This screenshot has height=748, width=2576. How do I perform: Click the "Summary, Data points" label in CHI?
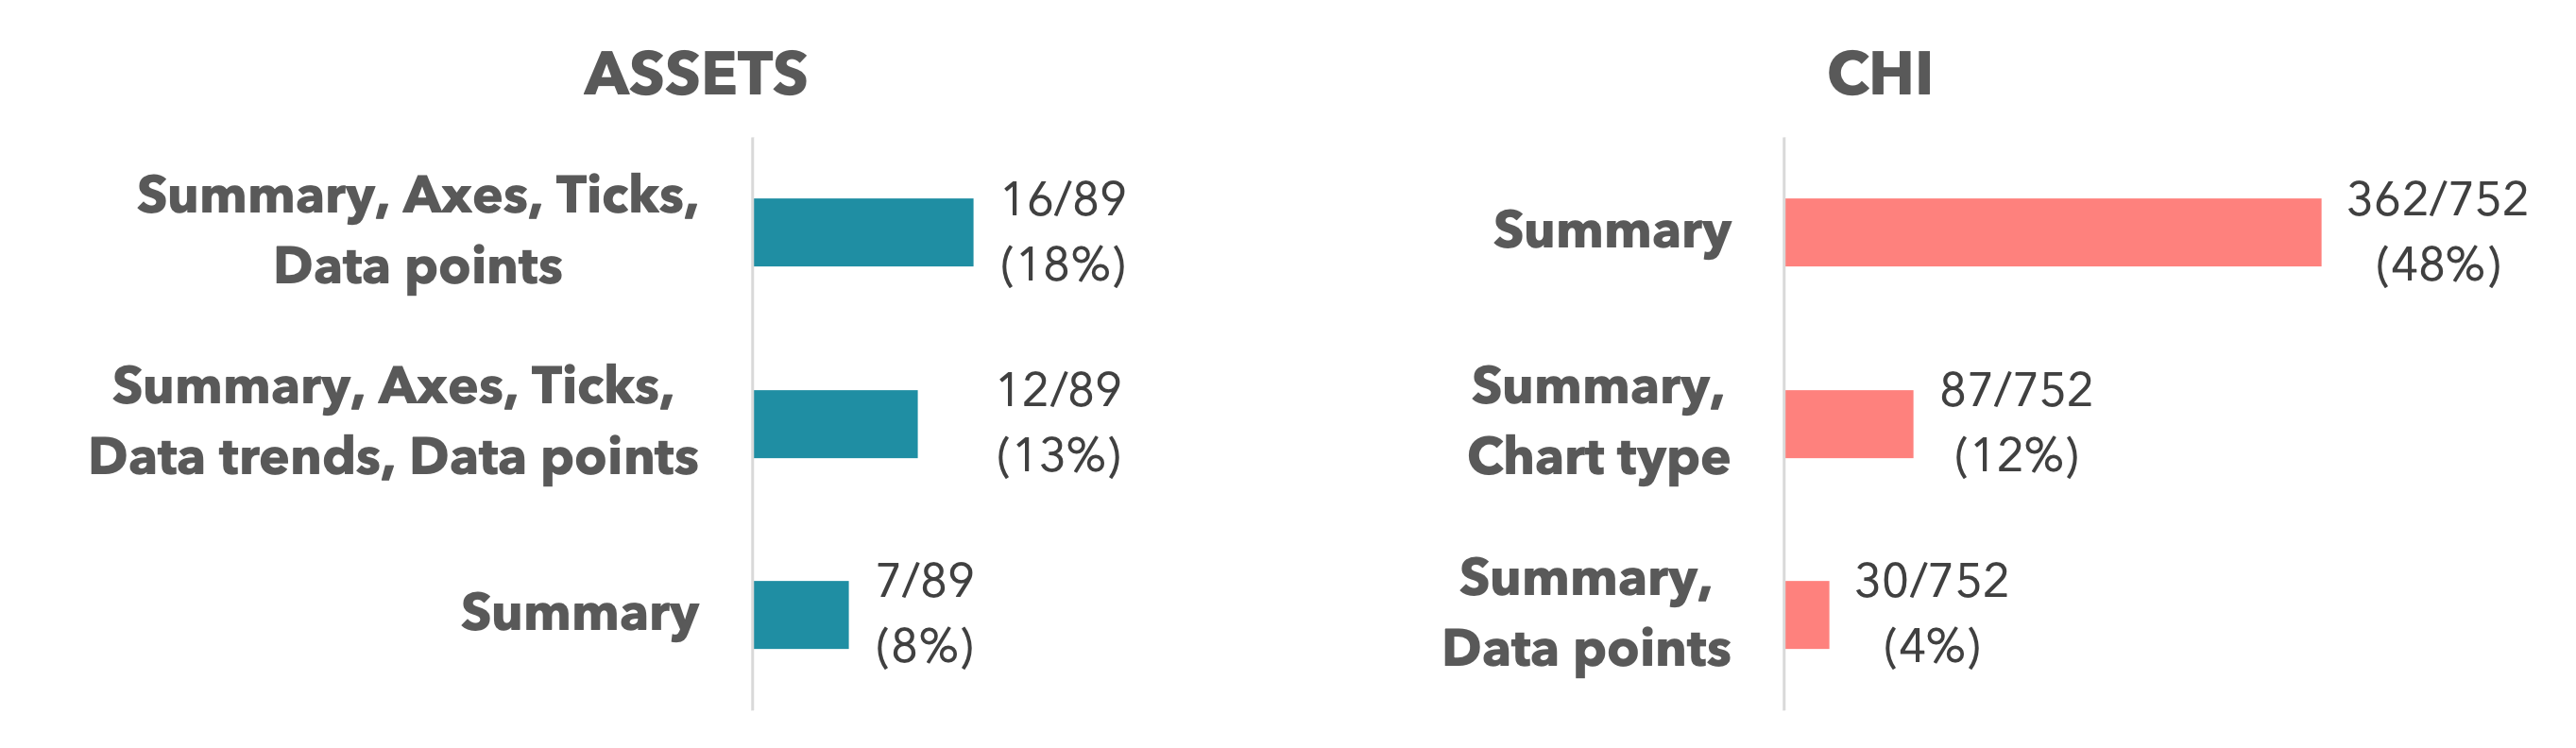(1586, 613)
